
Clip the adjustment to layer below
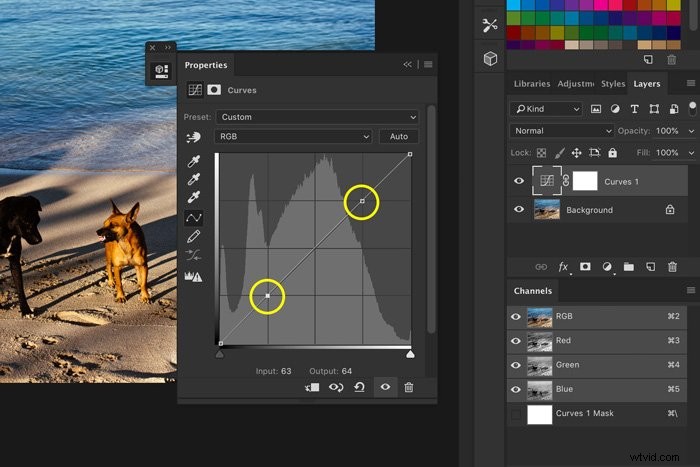coord(312,388)
